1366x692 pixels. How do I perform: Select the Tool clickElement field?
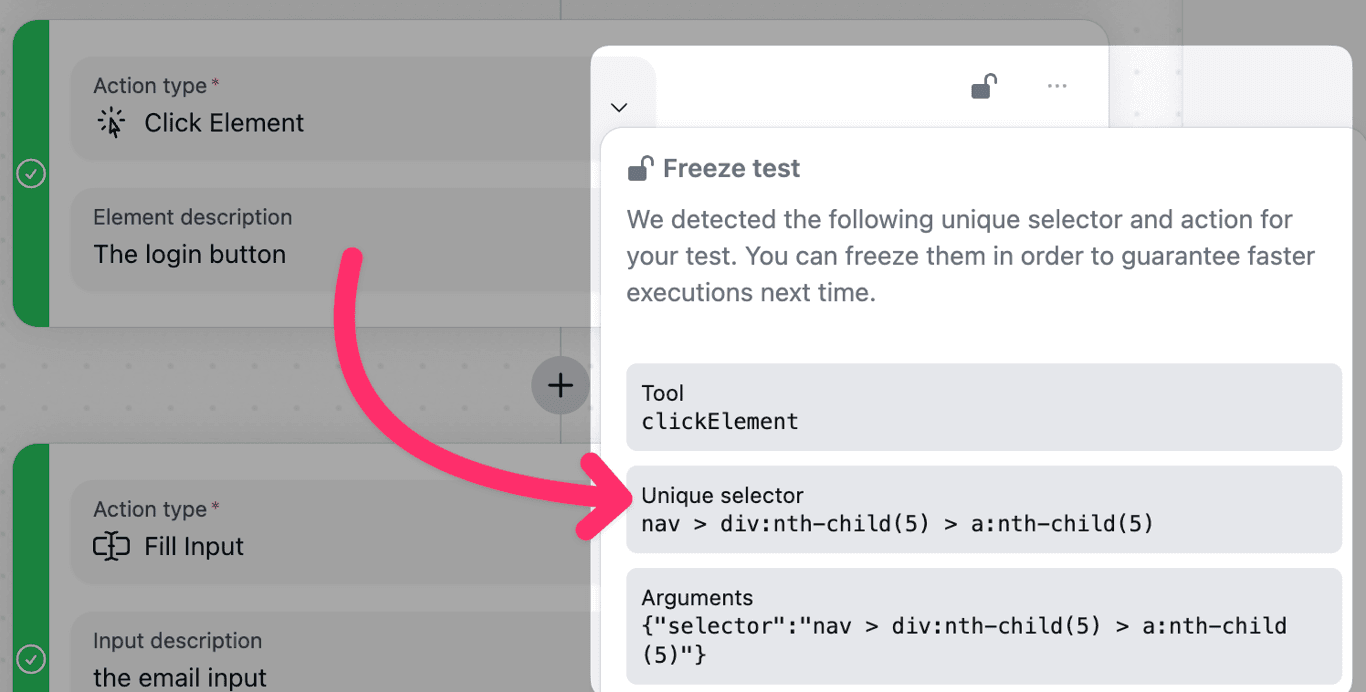tap(984, 407)
